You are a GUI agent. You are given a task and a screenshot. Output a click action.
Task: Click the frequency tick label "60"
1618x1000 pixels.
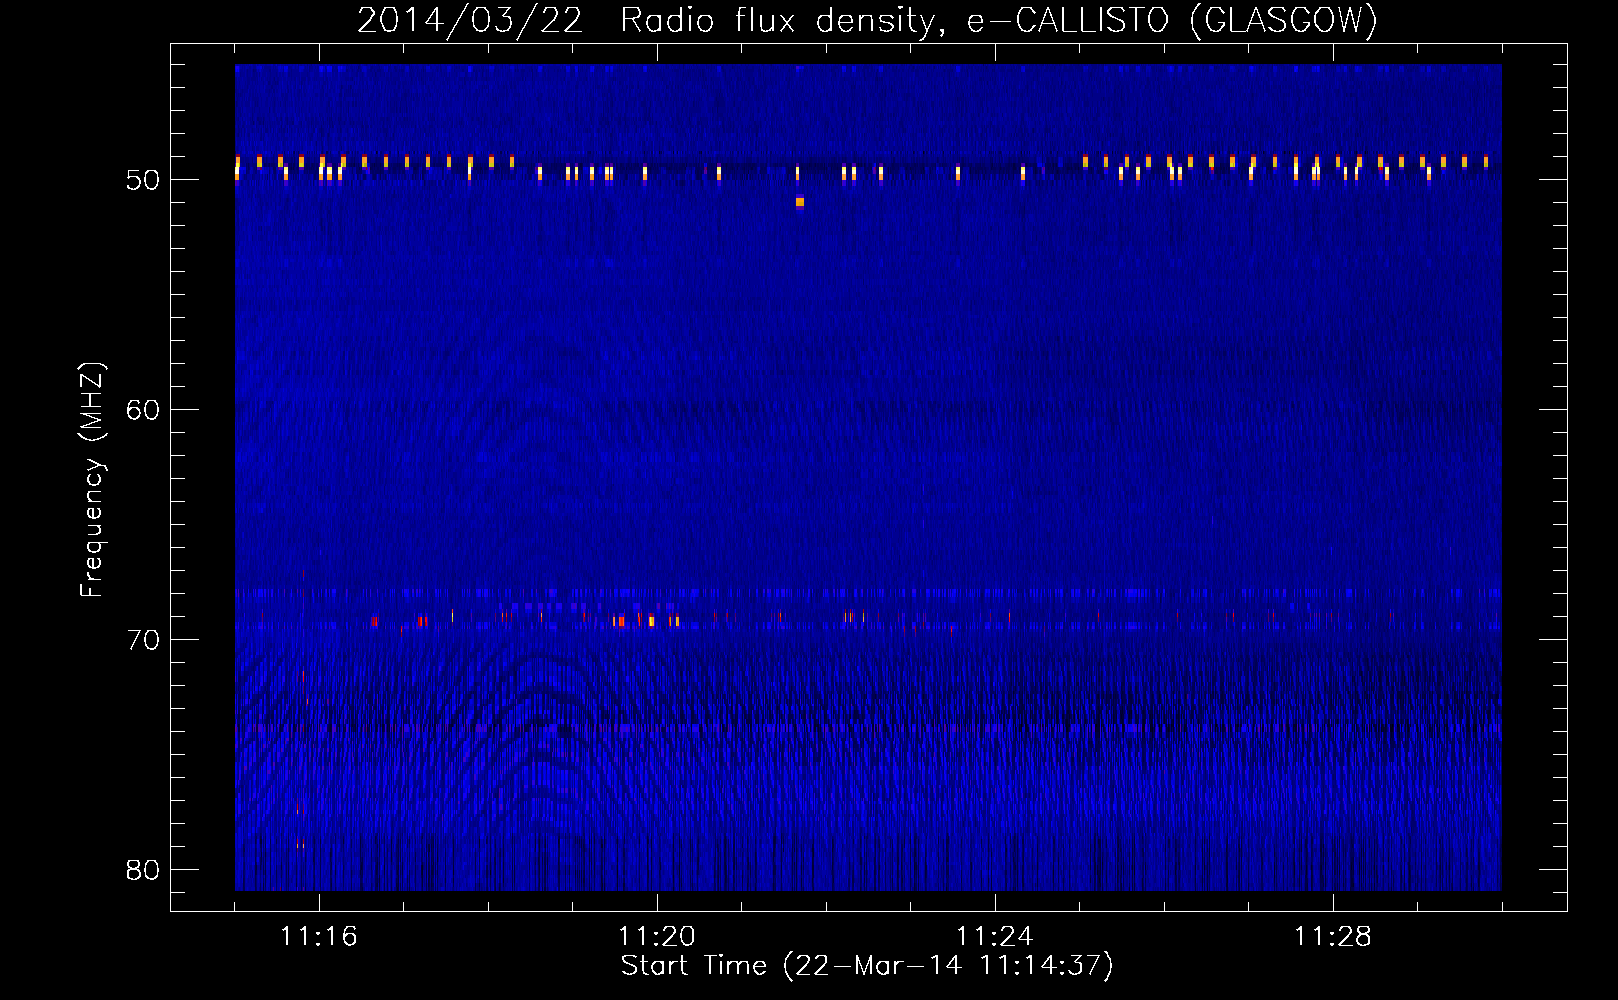143,410
